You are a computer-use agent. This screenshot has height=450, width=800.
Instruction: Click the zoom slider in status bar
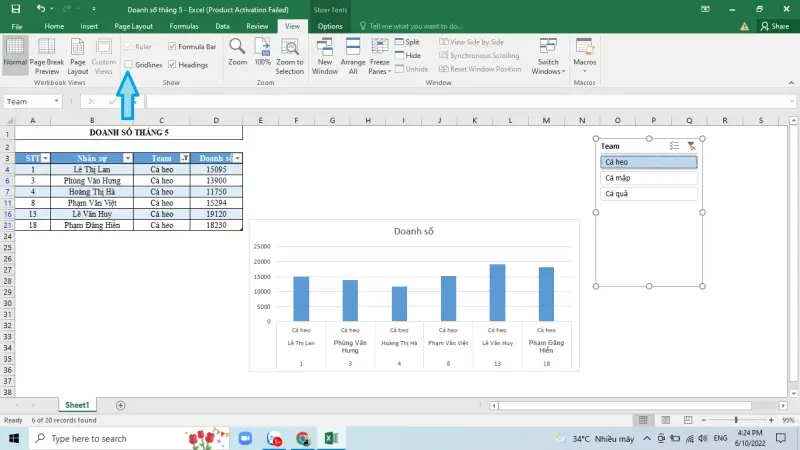(x=736, y=420)
